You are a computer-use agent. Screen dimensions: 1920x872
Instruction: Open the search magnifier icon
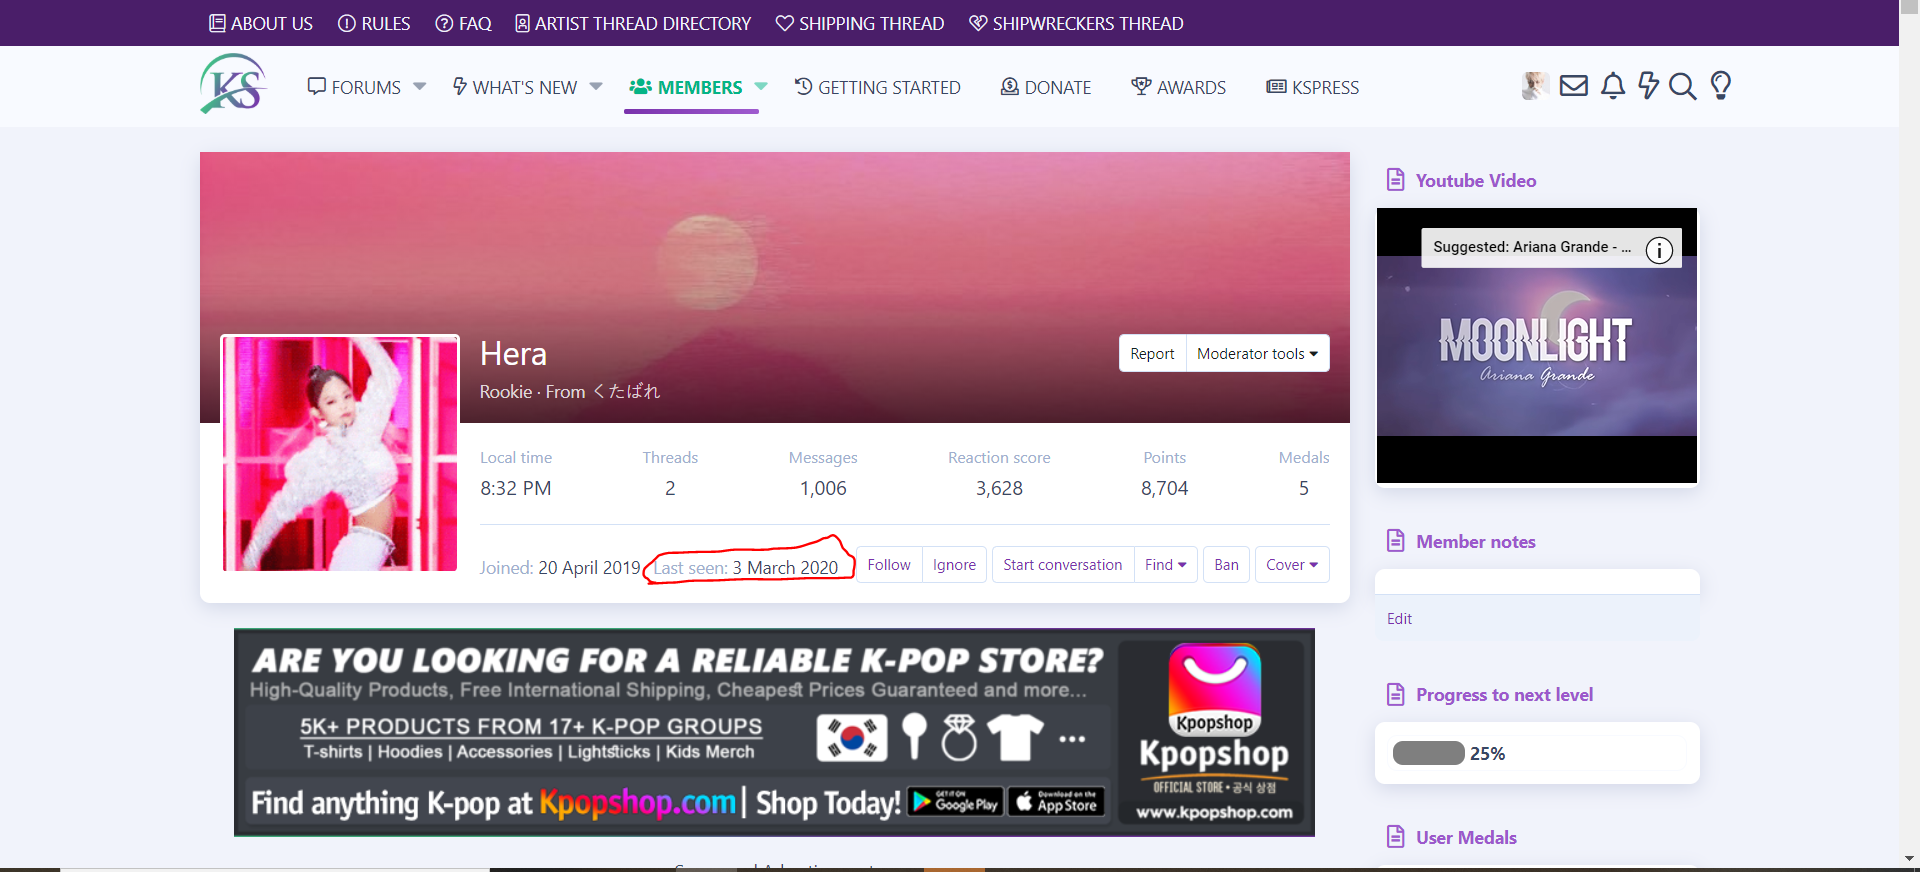pyautogui.click(x=1683, y=86)
